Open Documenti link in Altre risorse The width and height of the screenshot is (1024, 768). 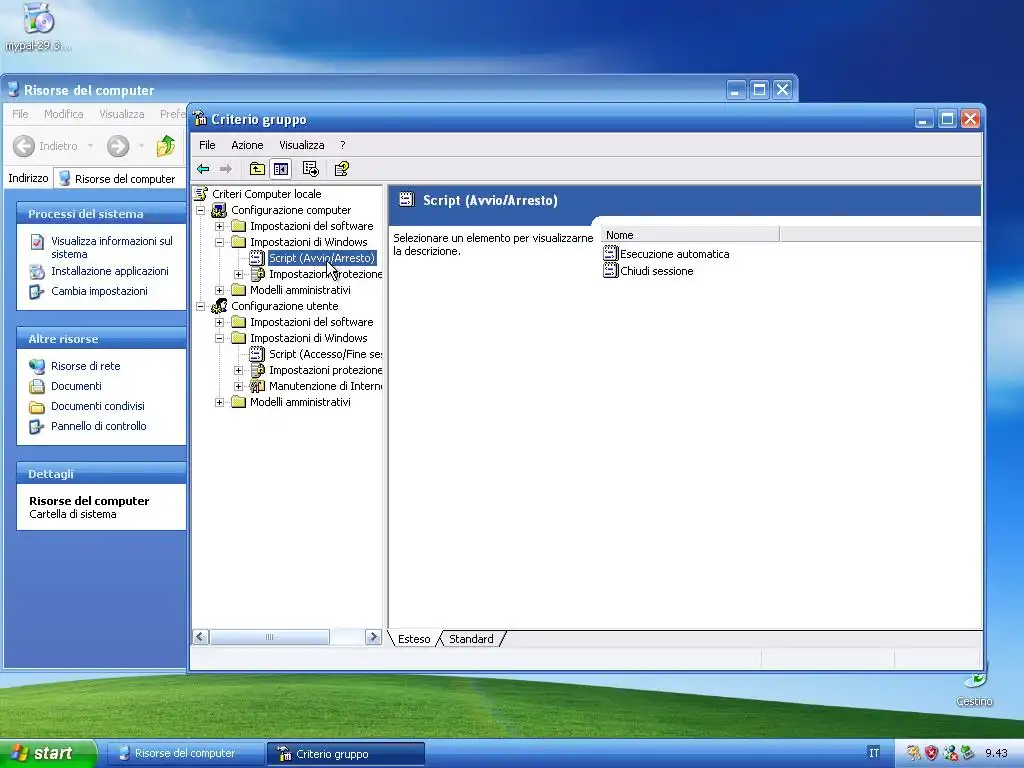(x=76, y=386)
